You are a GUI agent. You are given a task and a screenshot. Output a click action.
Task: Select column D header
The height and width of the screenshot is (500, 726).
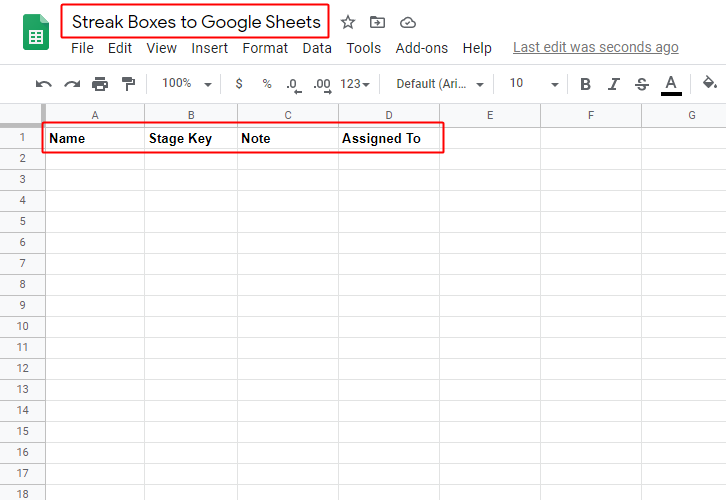389,115
